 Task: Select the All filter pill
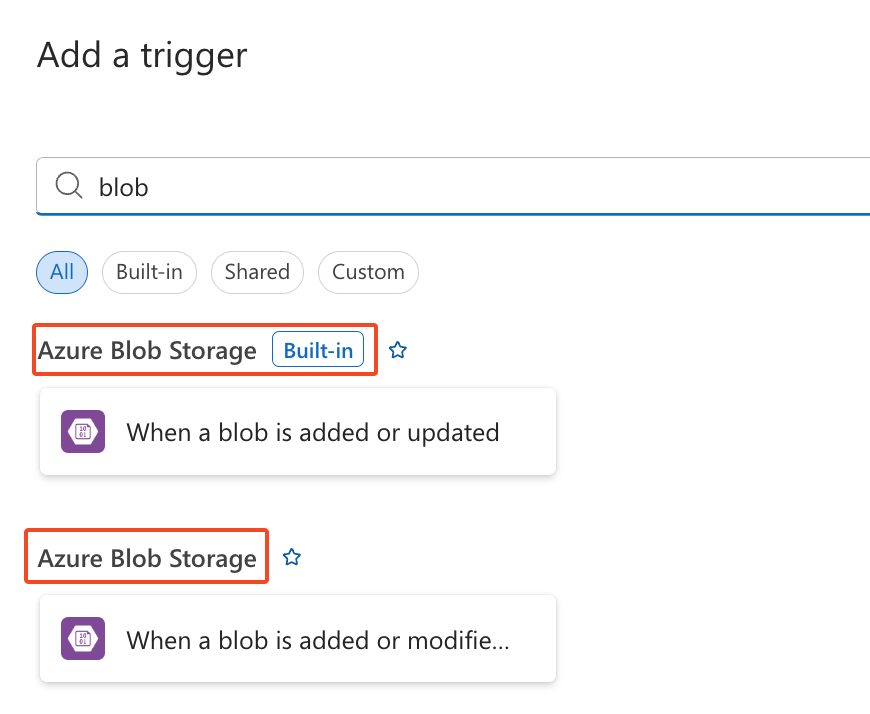click(x=62, y=272)
